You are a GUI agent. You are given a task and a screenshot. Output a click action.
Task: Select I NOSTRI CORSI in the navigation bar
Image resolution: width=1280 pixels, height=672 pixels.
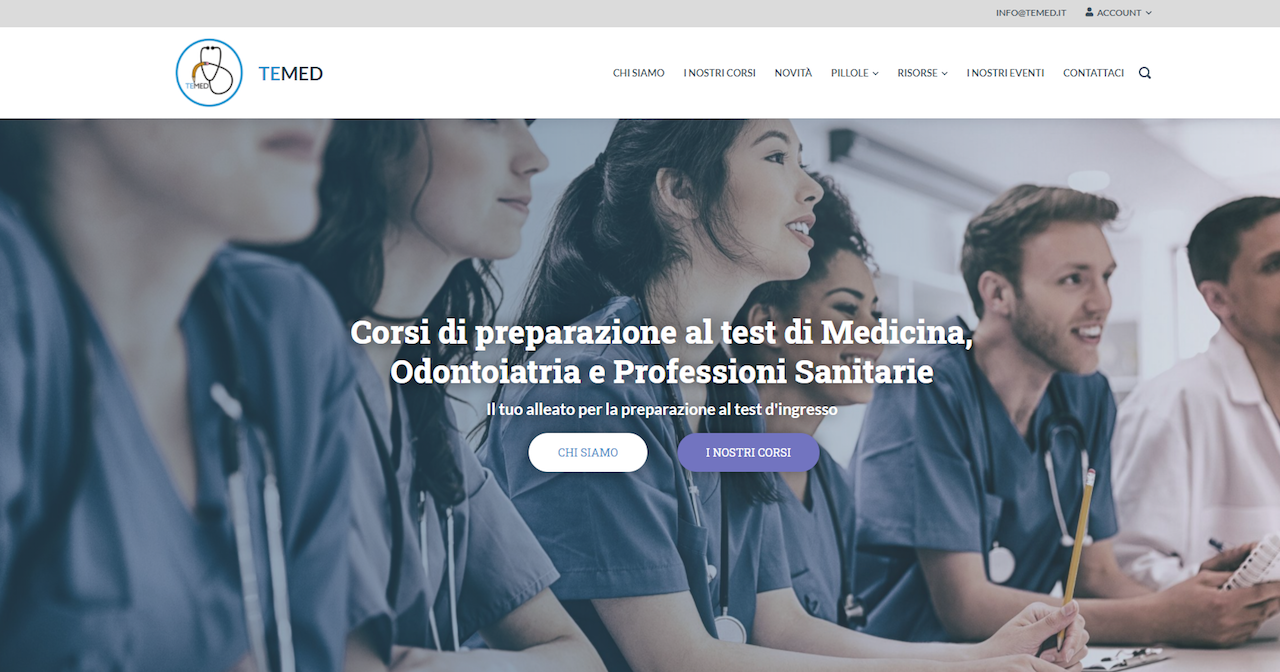tap(719, 73)
